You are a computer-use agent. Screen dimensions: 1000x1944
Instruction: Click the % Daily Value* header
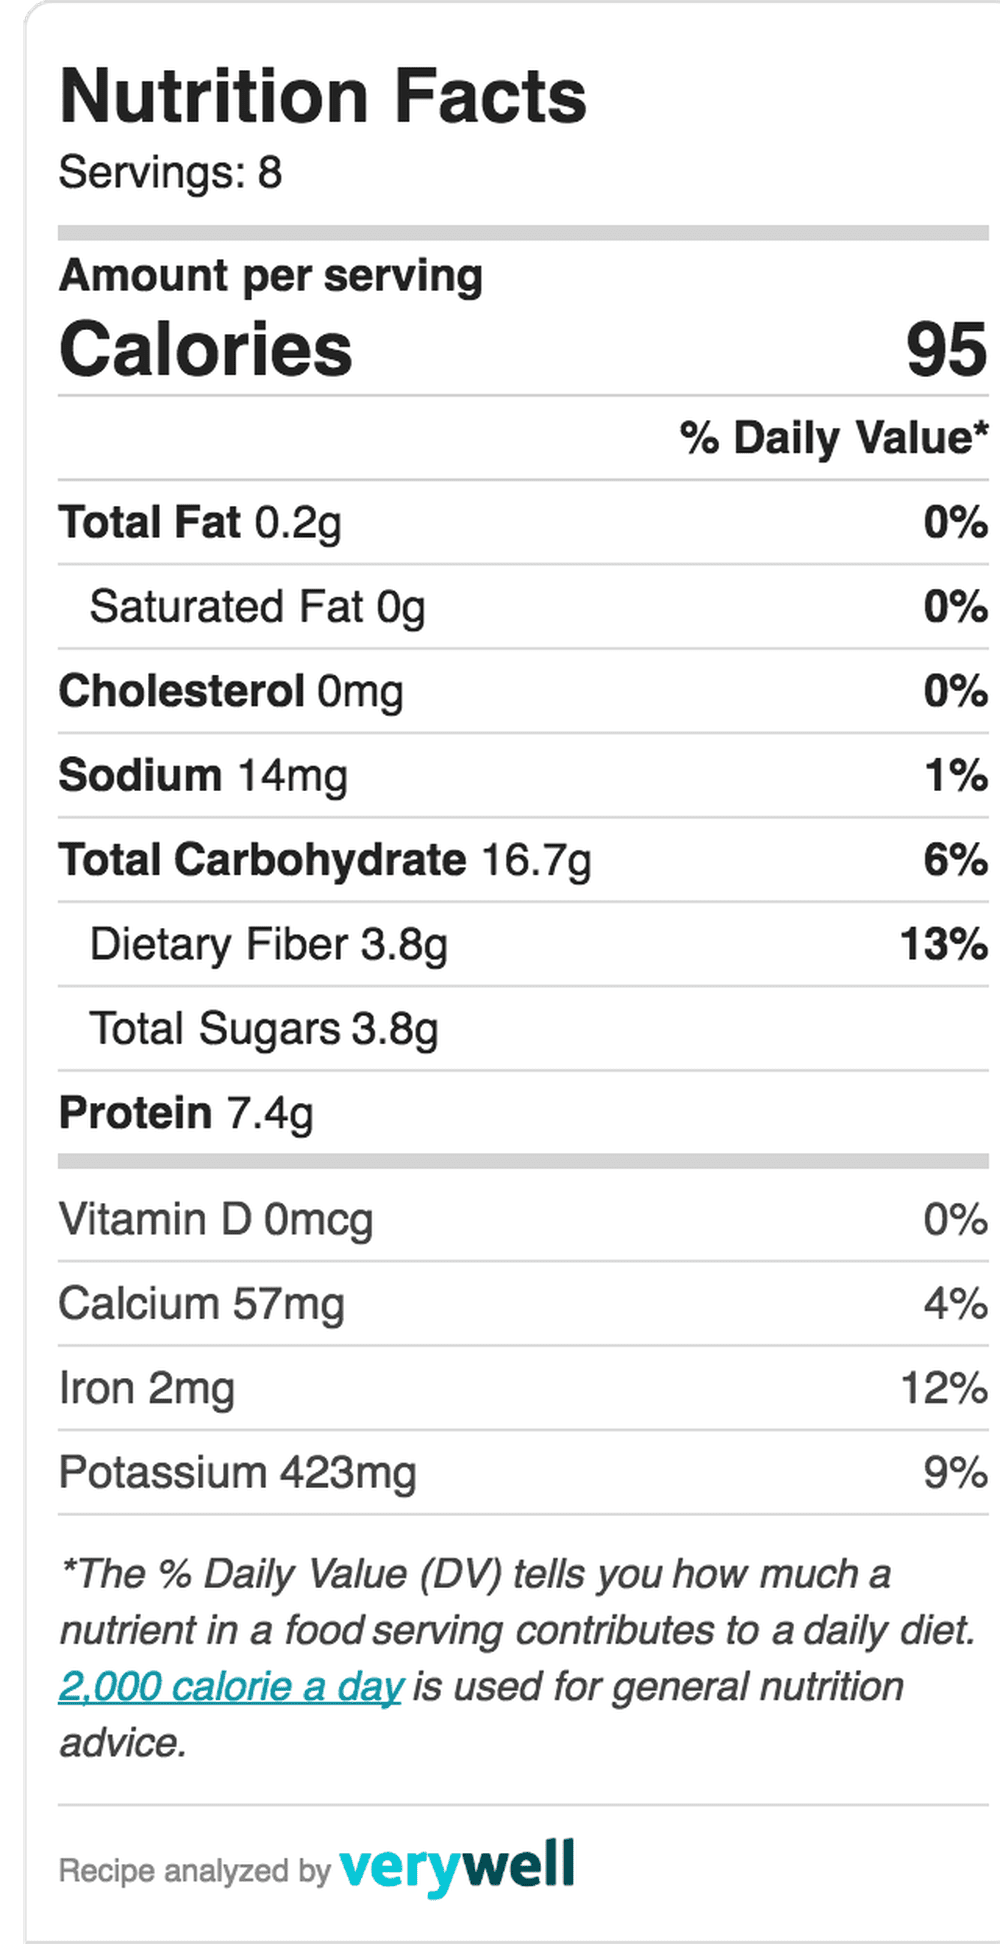pyautogui.click(x=834, y=438)
